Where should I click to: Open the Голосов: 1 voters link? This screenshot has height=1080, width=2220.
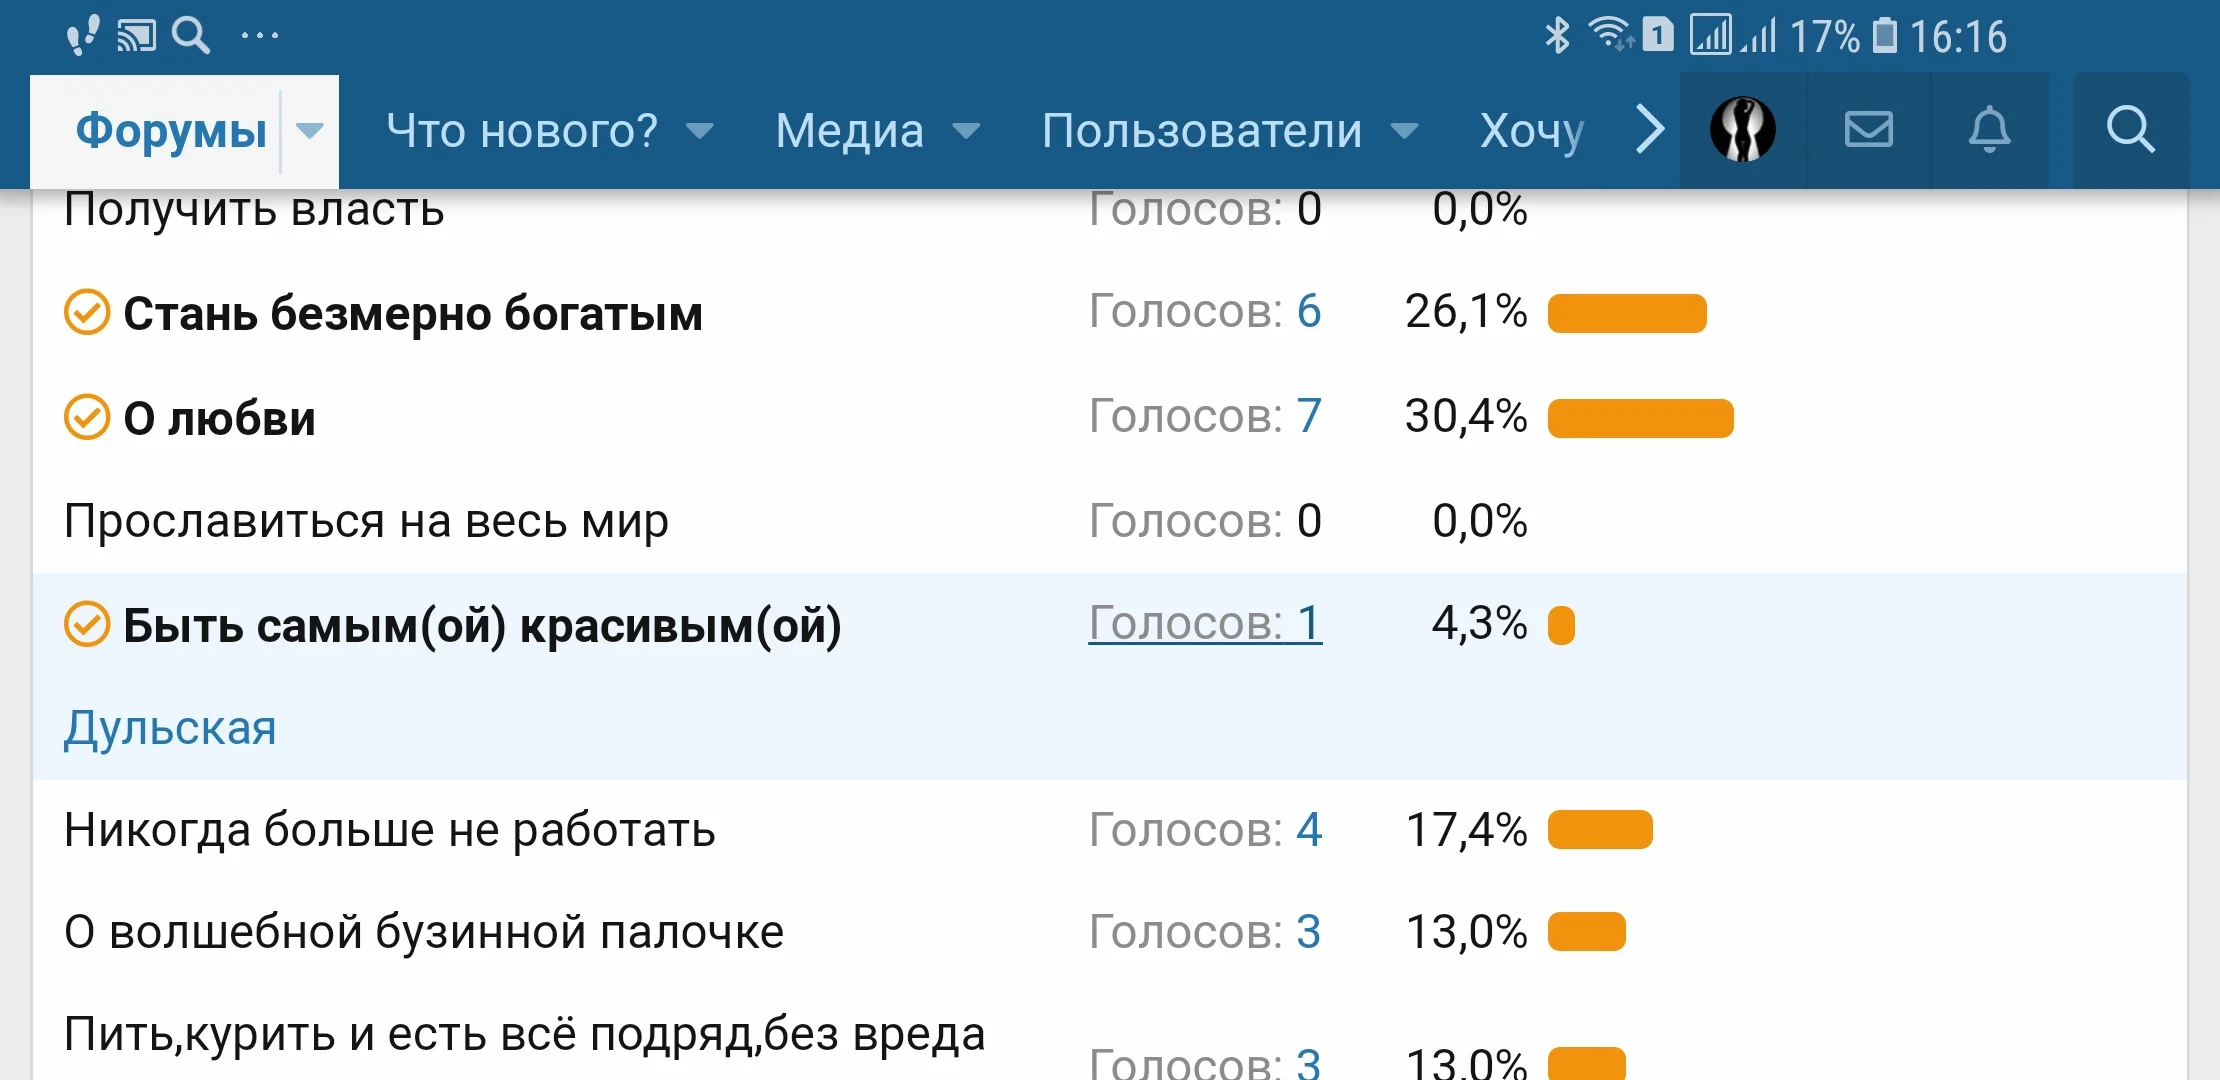tap(1204, 623)
